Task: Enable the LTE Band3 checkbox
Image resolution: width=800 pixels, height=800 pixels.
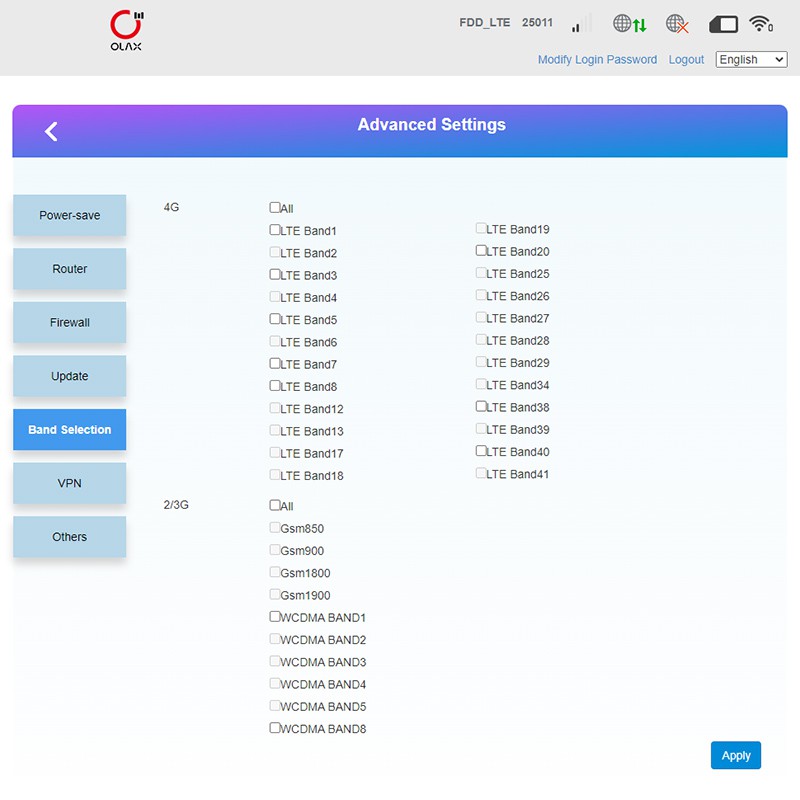Action: click(275, 274)
